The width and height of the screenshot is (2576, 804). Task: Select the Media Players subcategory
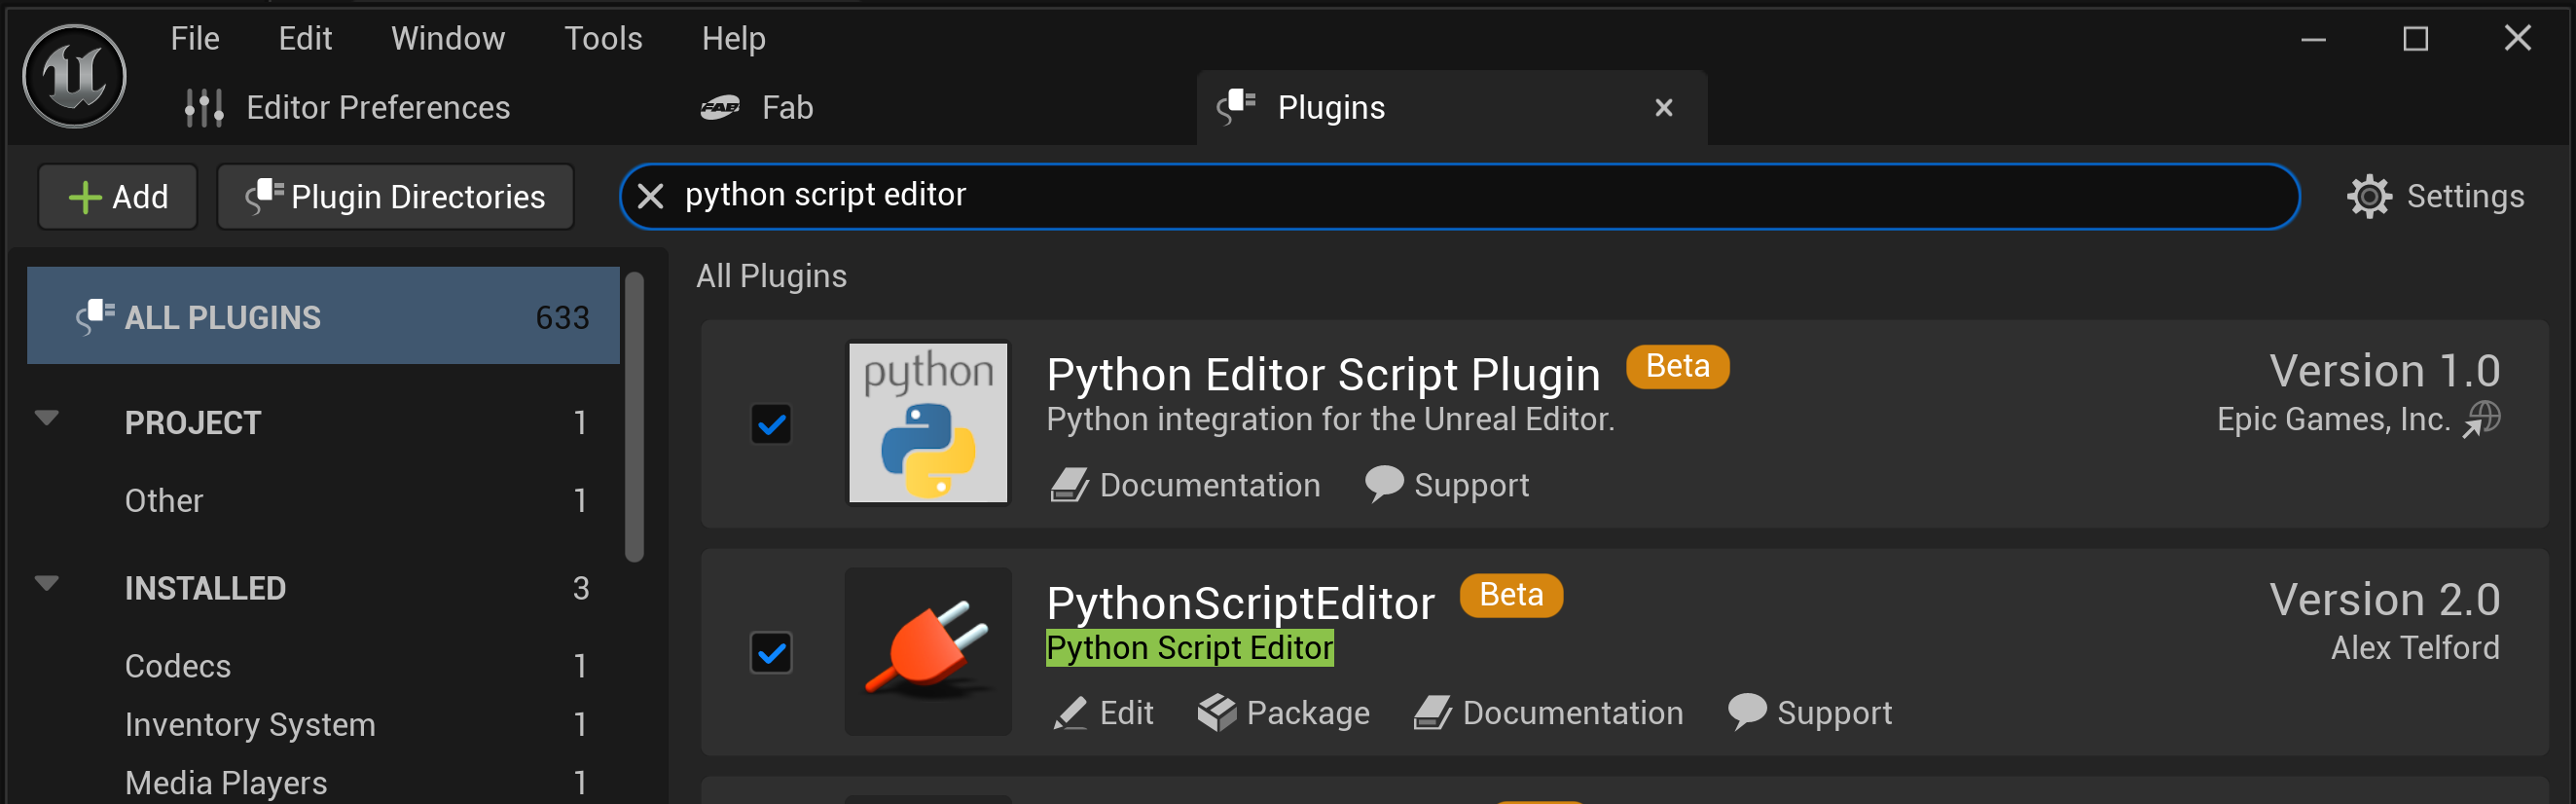(226, 783)
